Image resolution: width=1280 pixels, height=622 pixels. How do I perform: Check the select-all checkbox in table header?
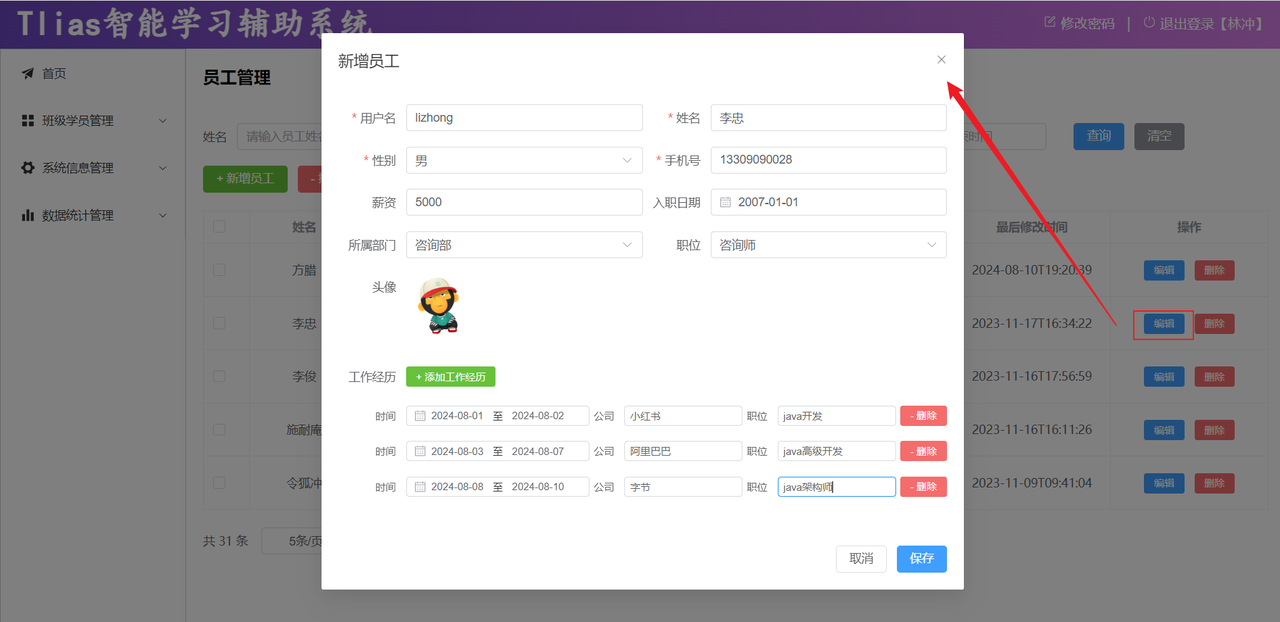pos(219,227)
